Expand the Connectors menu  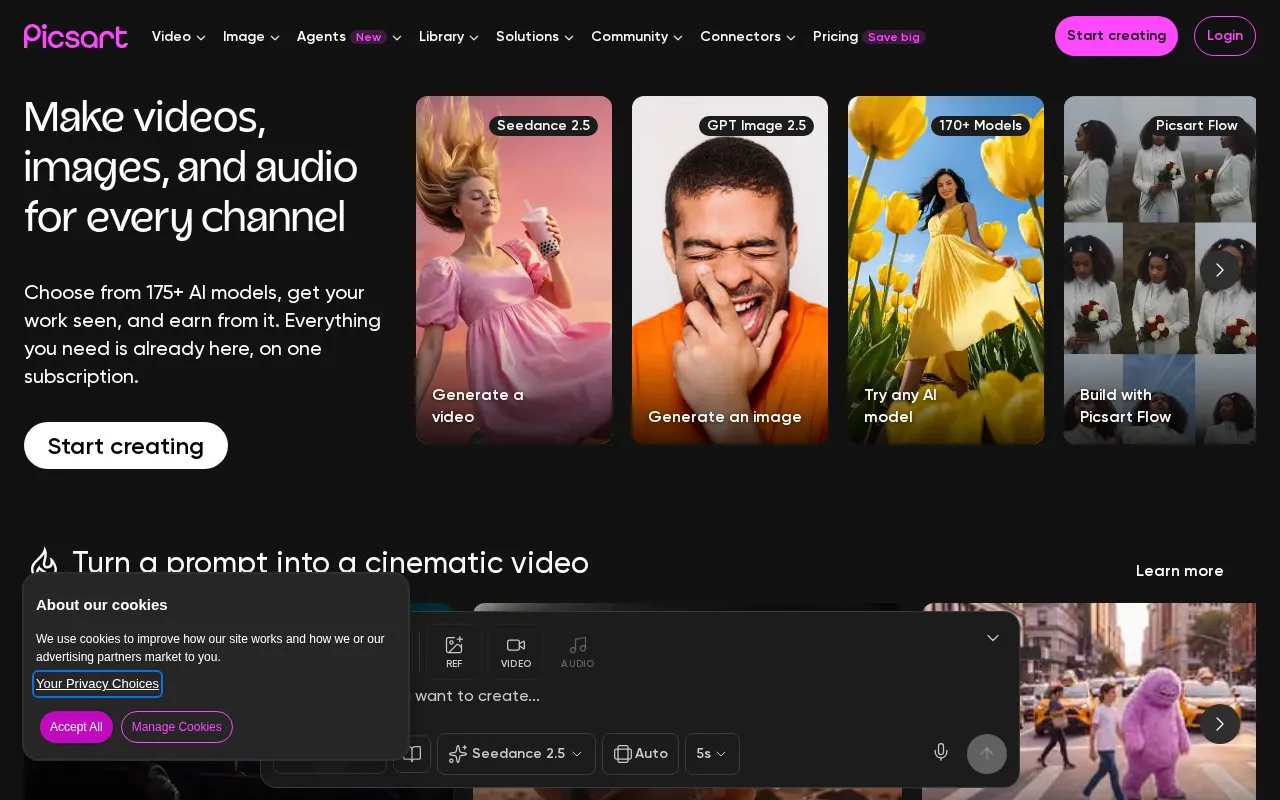pyautogui.click(x=748, y=37)
